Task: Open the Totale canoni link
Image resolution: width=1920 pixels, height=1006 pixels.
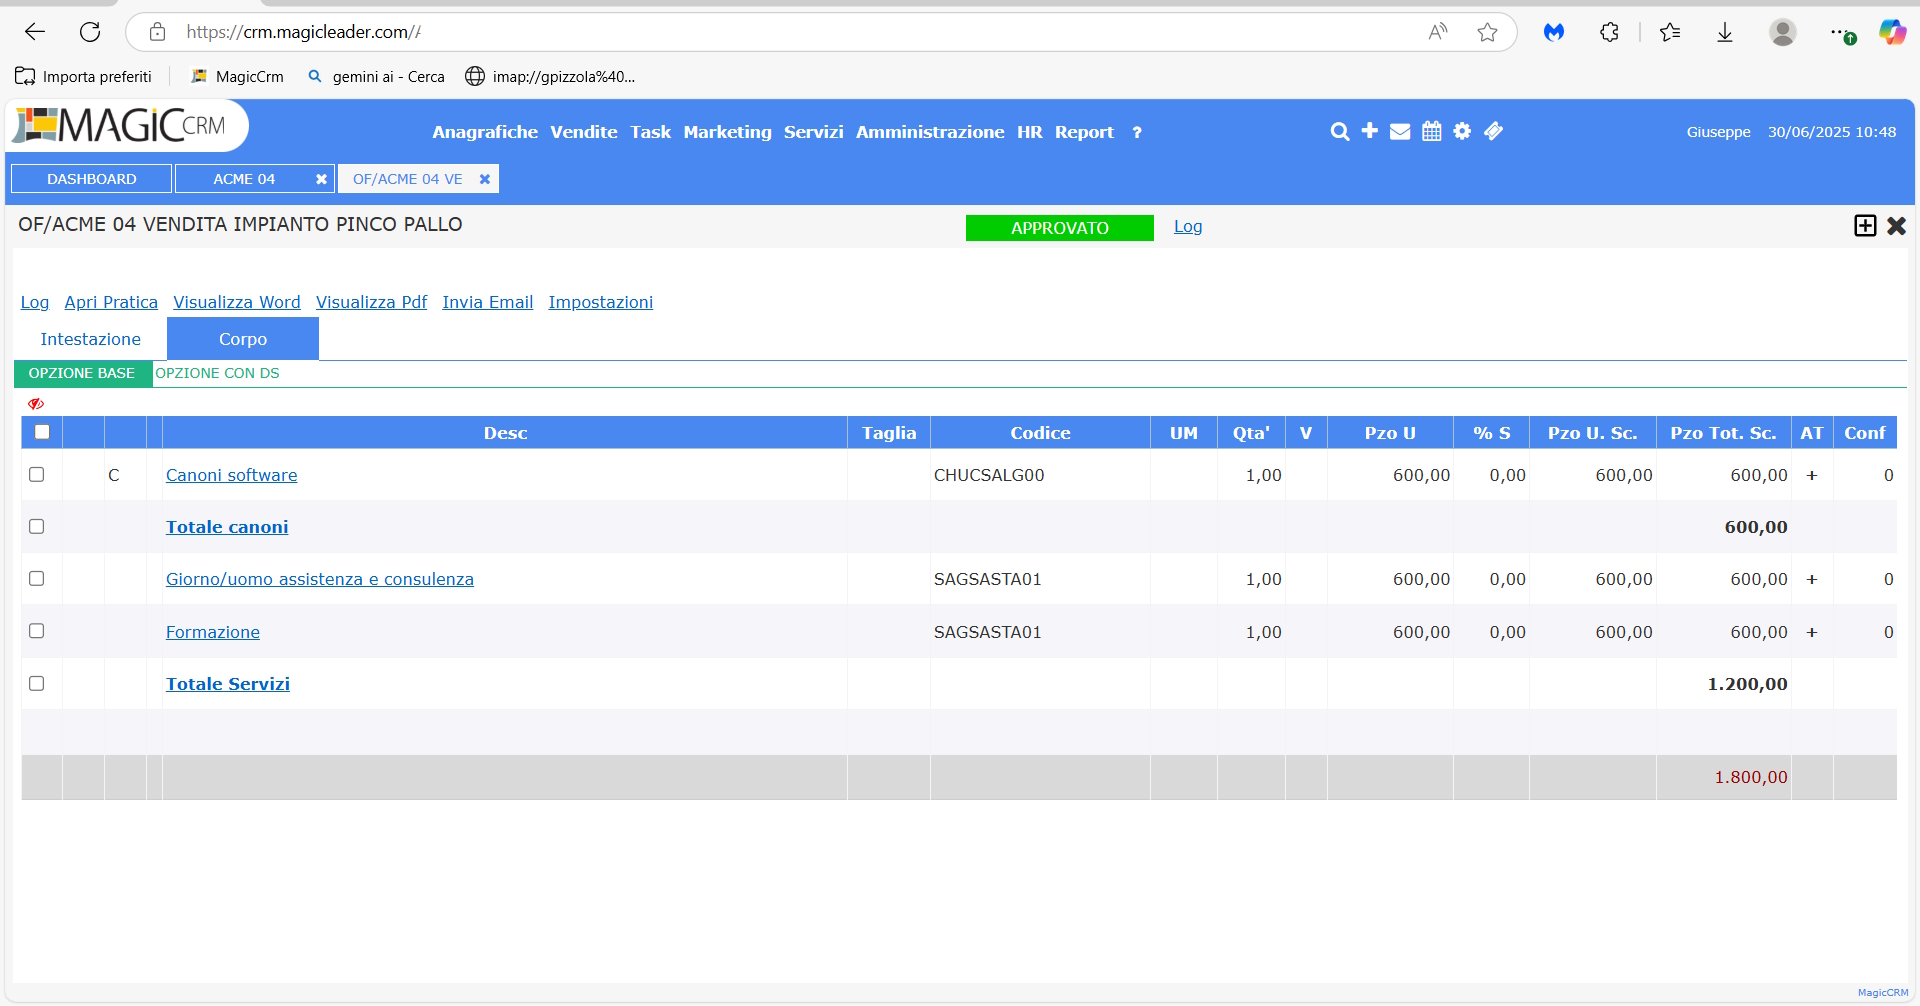Action: click(x=227, y=527)
